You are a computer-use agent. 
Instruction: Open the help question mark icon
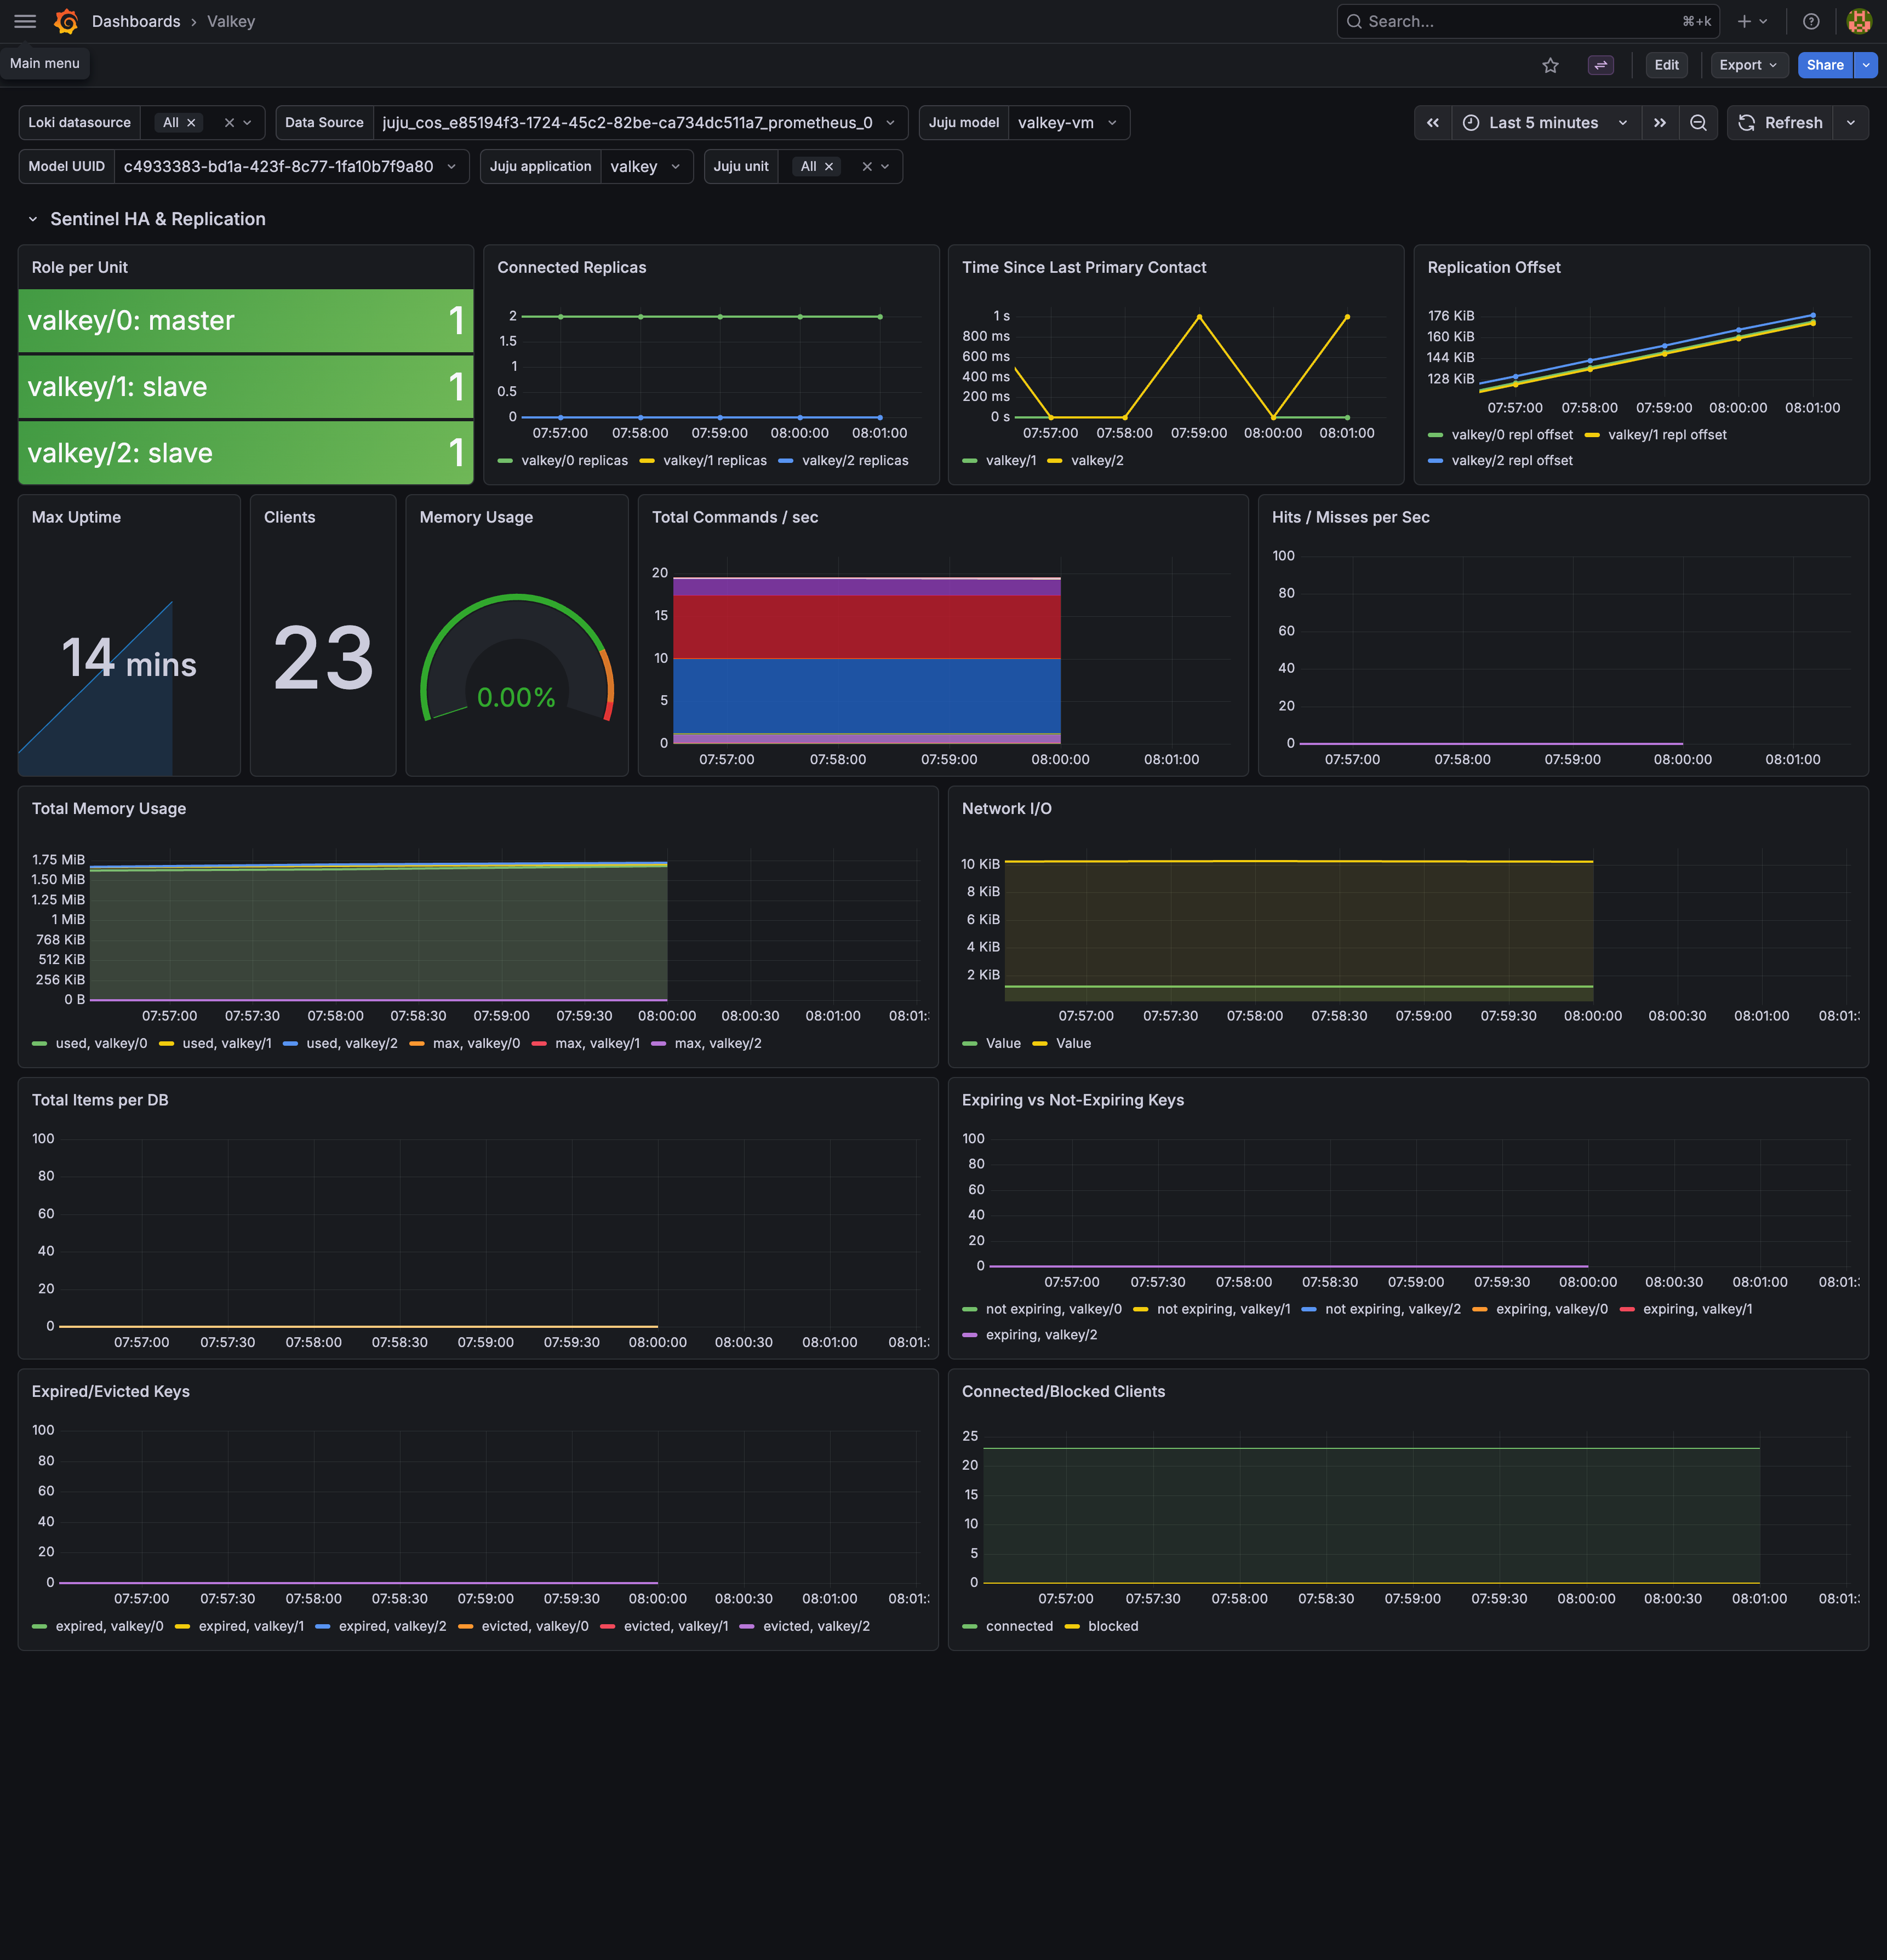[x=1811, y=21]
